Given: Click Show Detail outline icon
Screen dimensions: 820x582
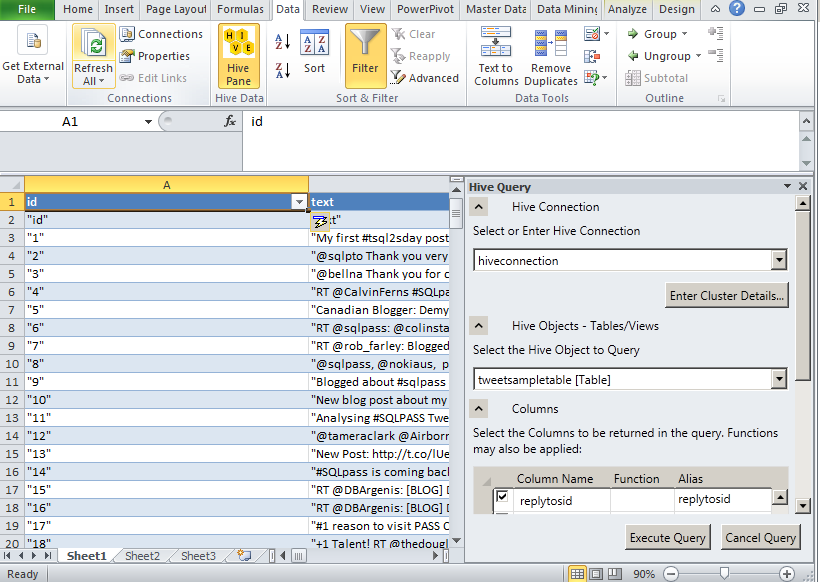Looking at the screenshot, I should (716, 33).
